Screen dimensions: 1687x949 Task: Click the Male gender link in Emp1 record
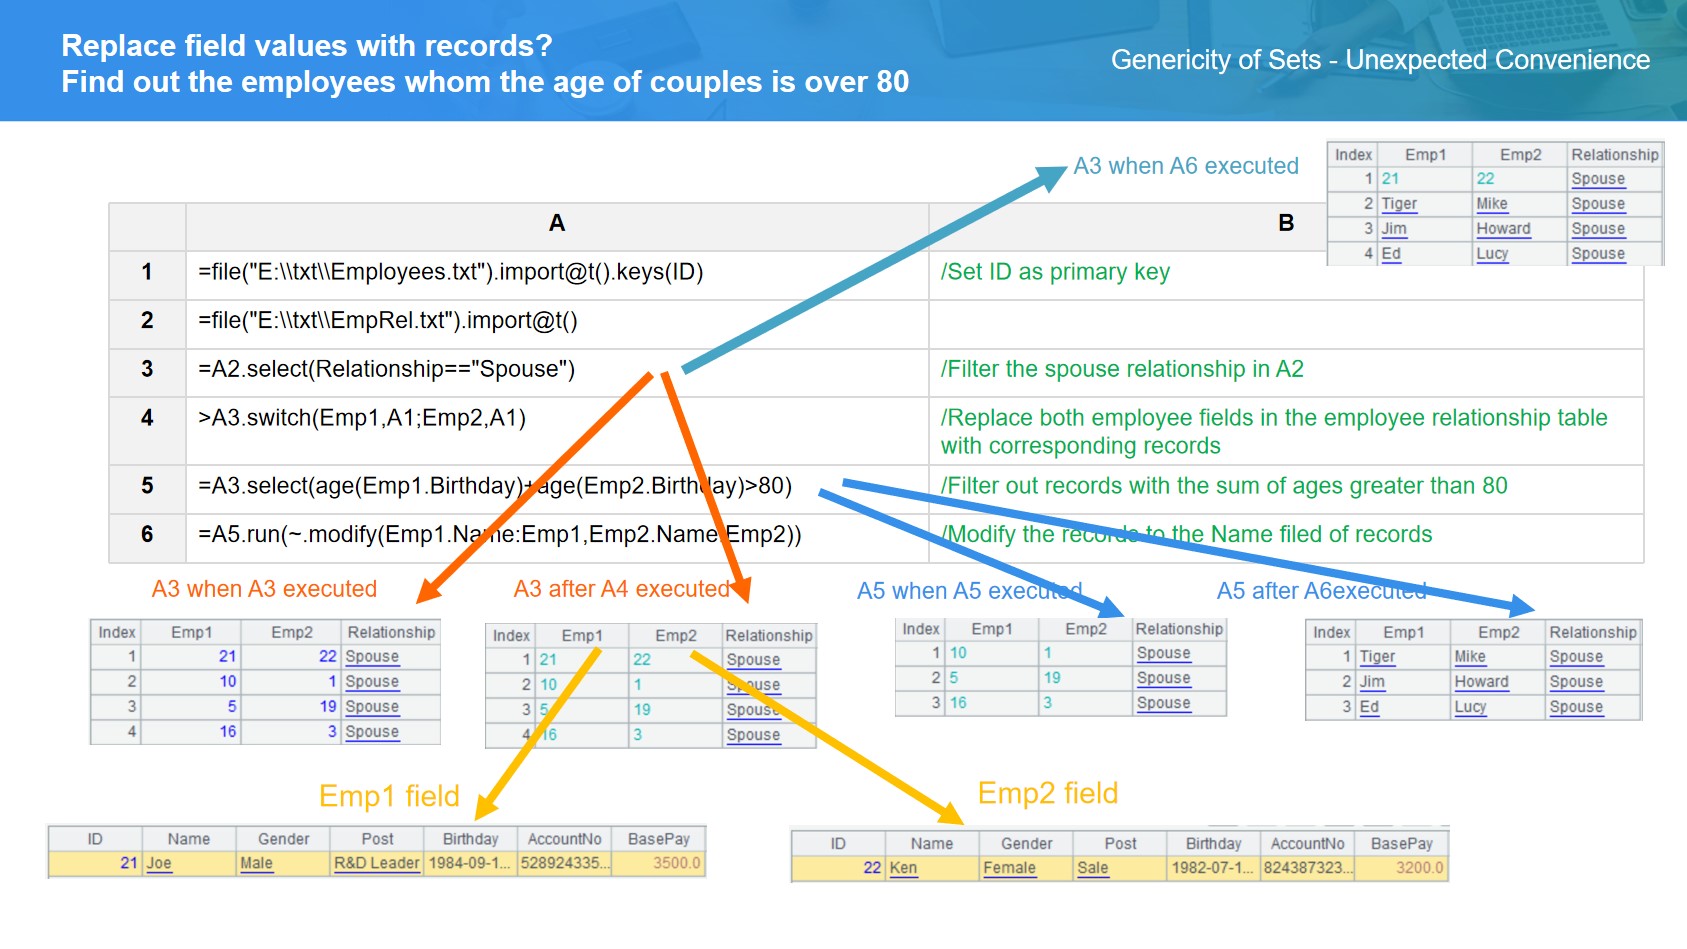tap(256, 863)
